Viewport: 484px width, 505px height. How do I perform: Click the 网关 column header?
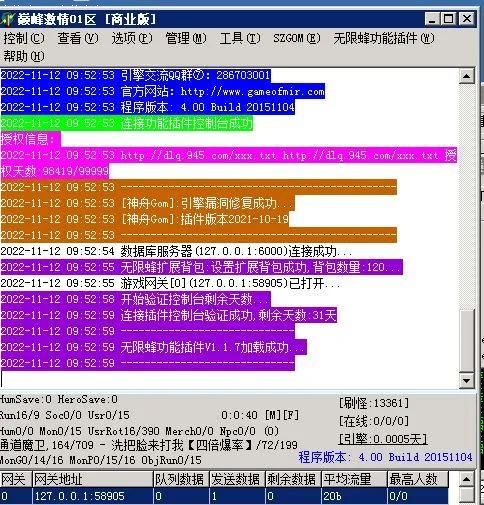(x=16, y=479)
